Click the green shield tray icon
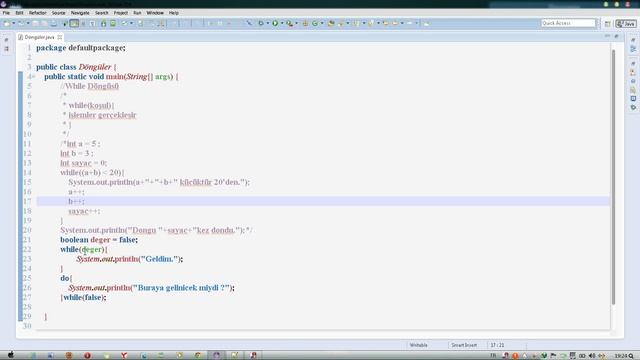The image size is (640, 360). click(x=543, y=356)
